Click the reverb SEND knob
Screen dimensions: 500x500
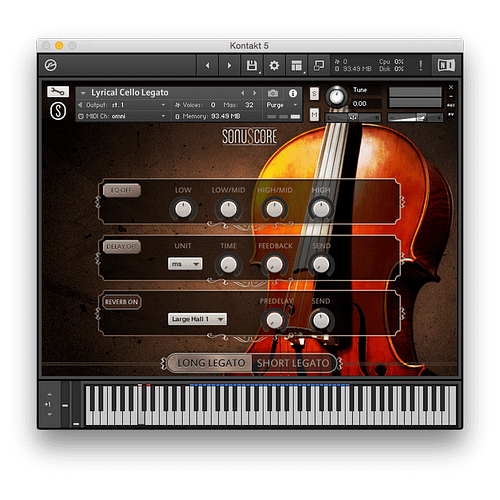click(x=321, y=320)
